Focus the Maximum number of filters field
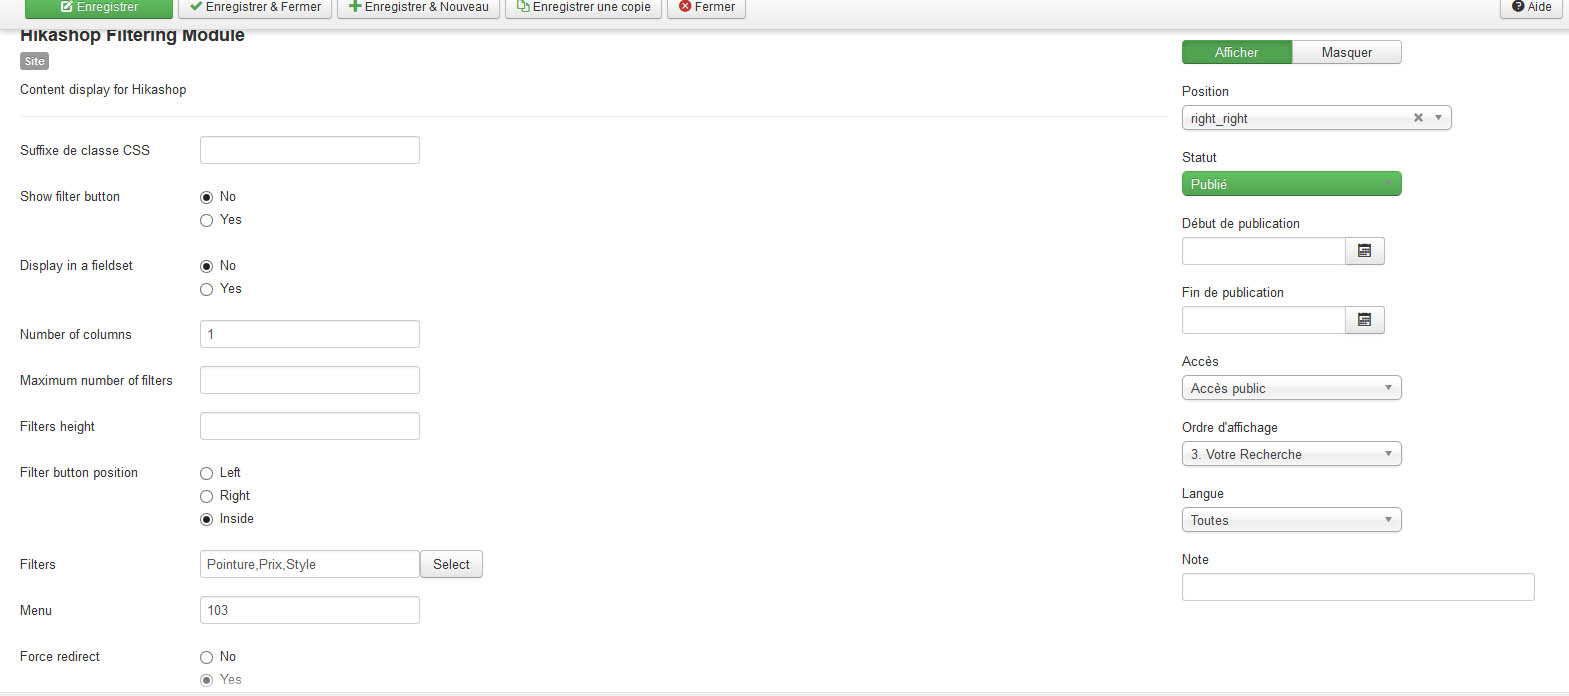This screenshot has height=696, width=1569. (x=309, y=380)
